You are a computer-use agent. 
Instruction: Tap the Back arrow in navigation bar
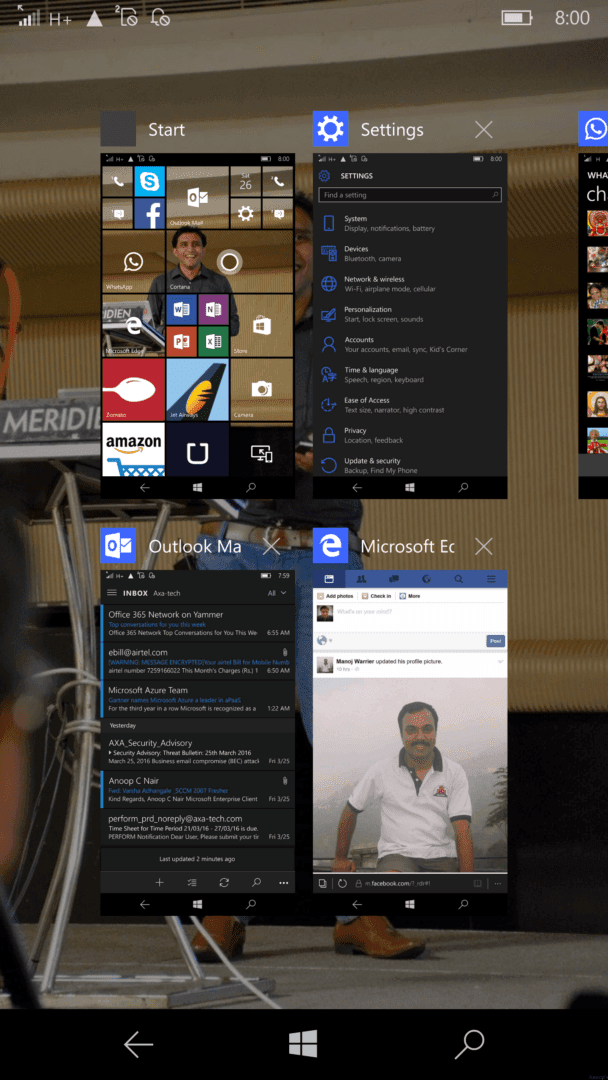point(138,1044)
